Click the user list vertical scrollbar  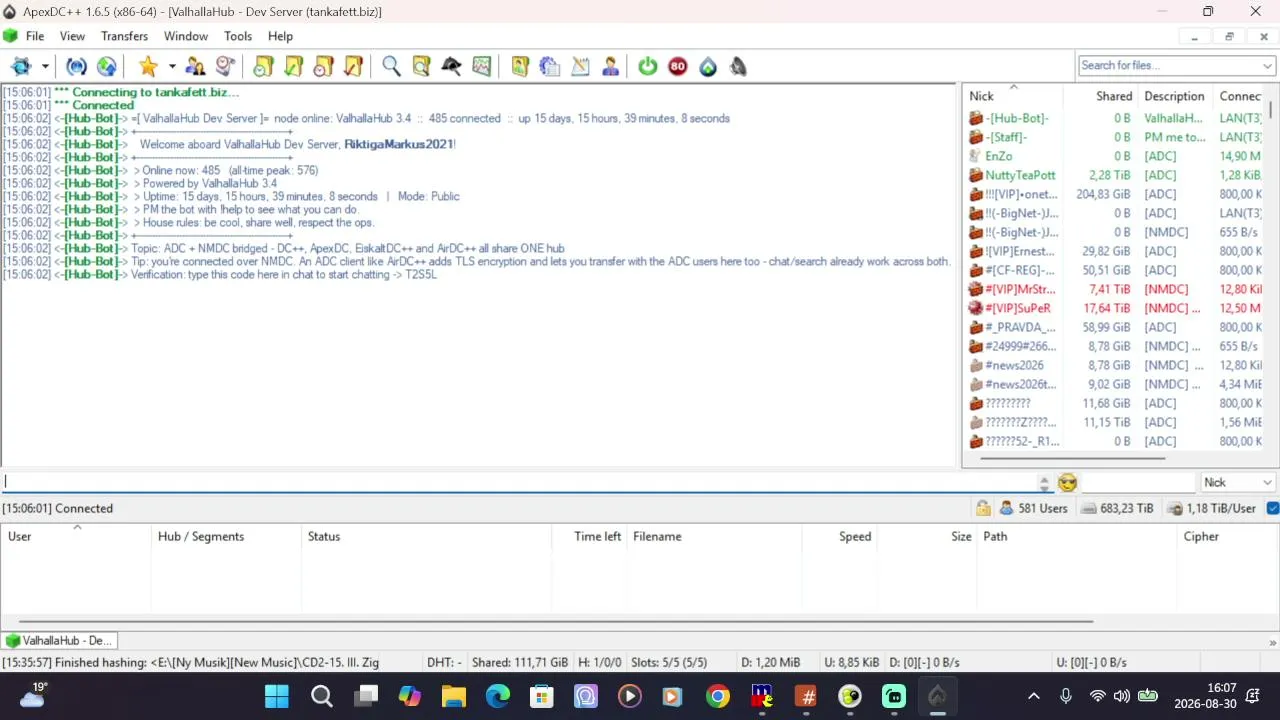(1271, 110)
